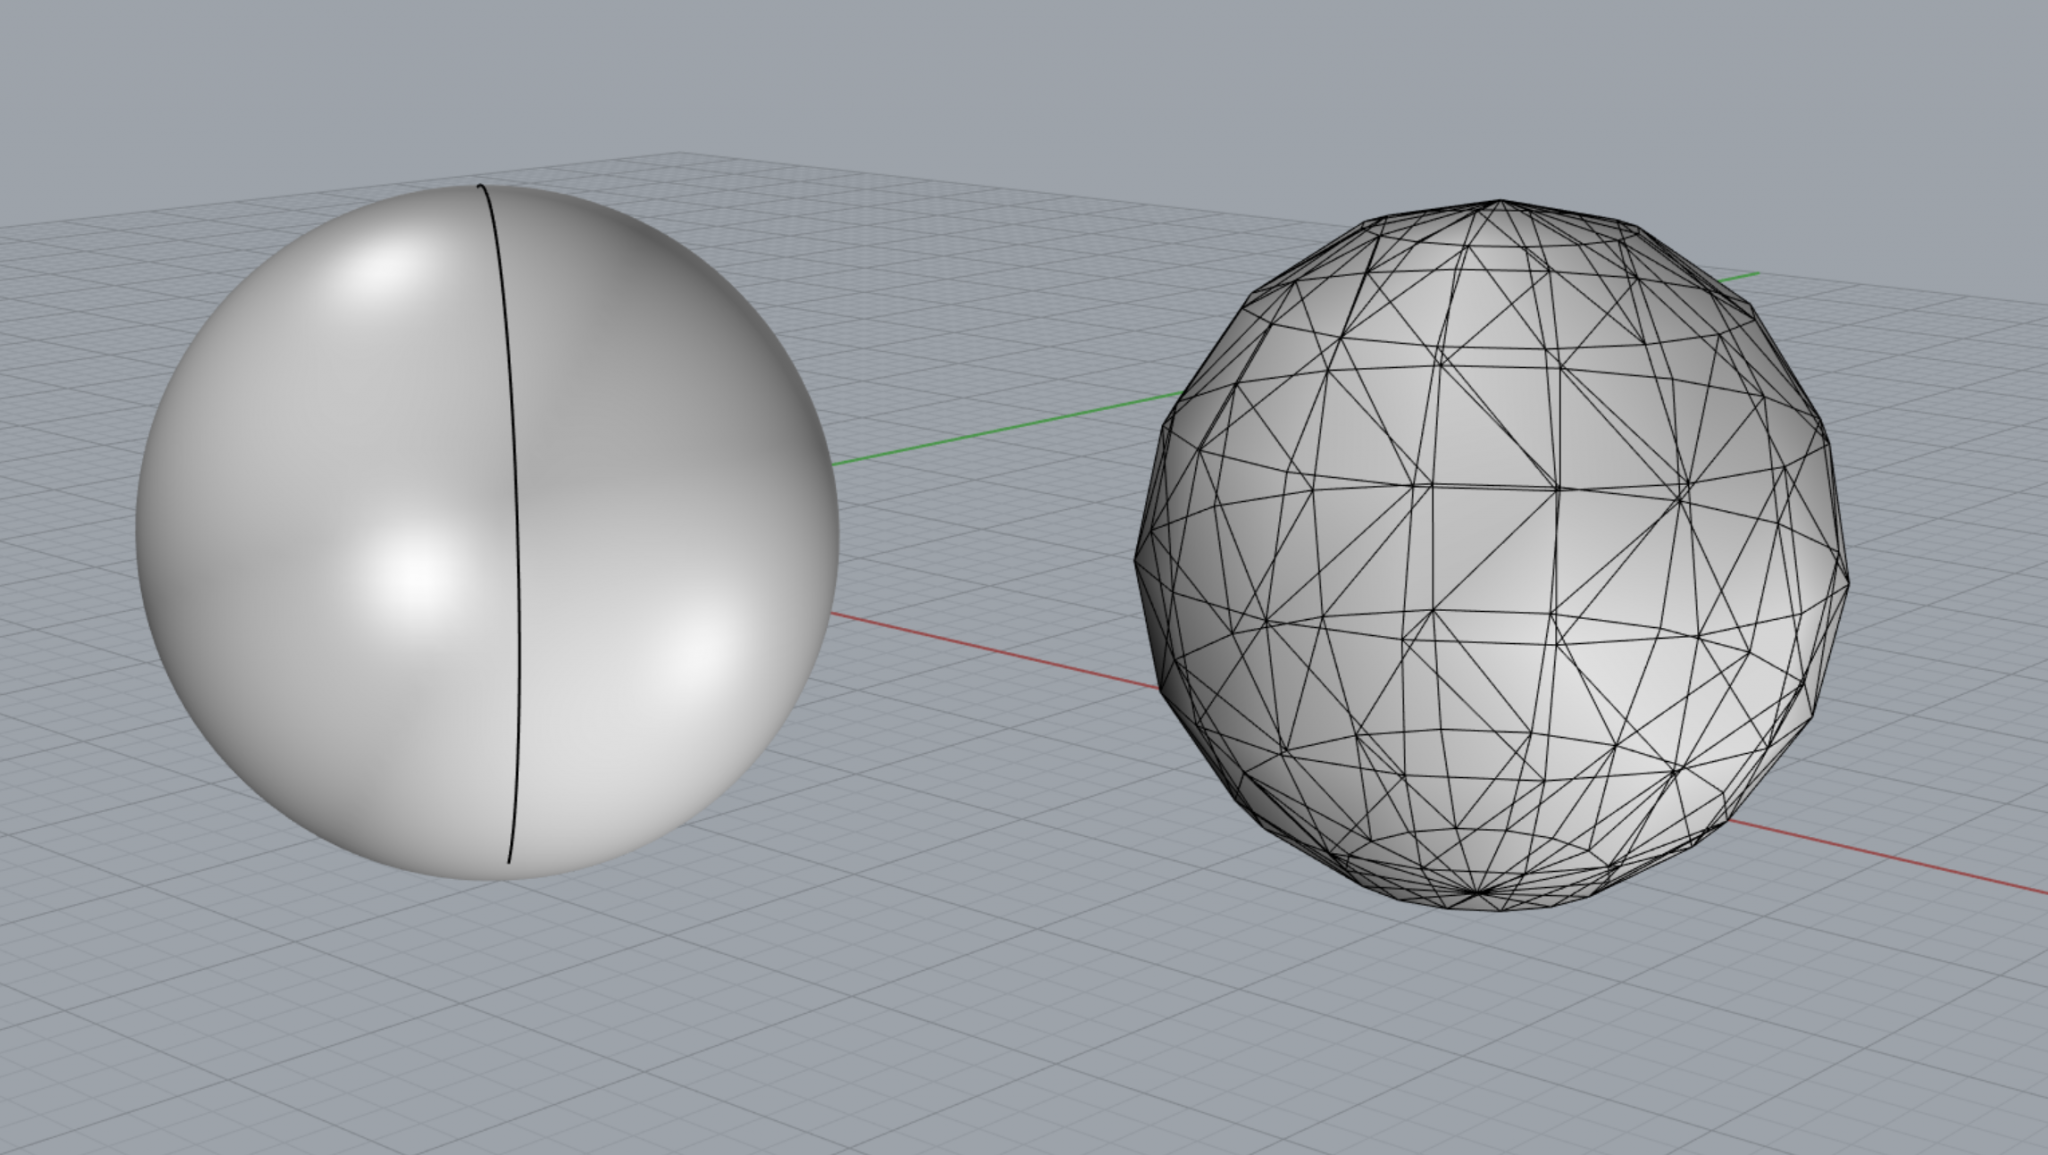Click the top endpoint of the sphere seam
2048x1155 pixels.
[x=481, y=186]
